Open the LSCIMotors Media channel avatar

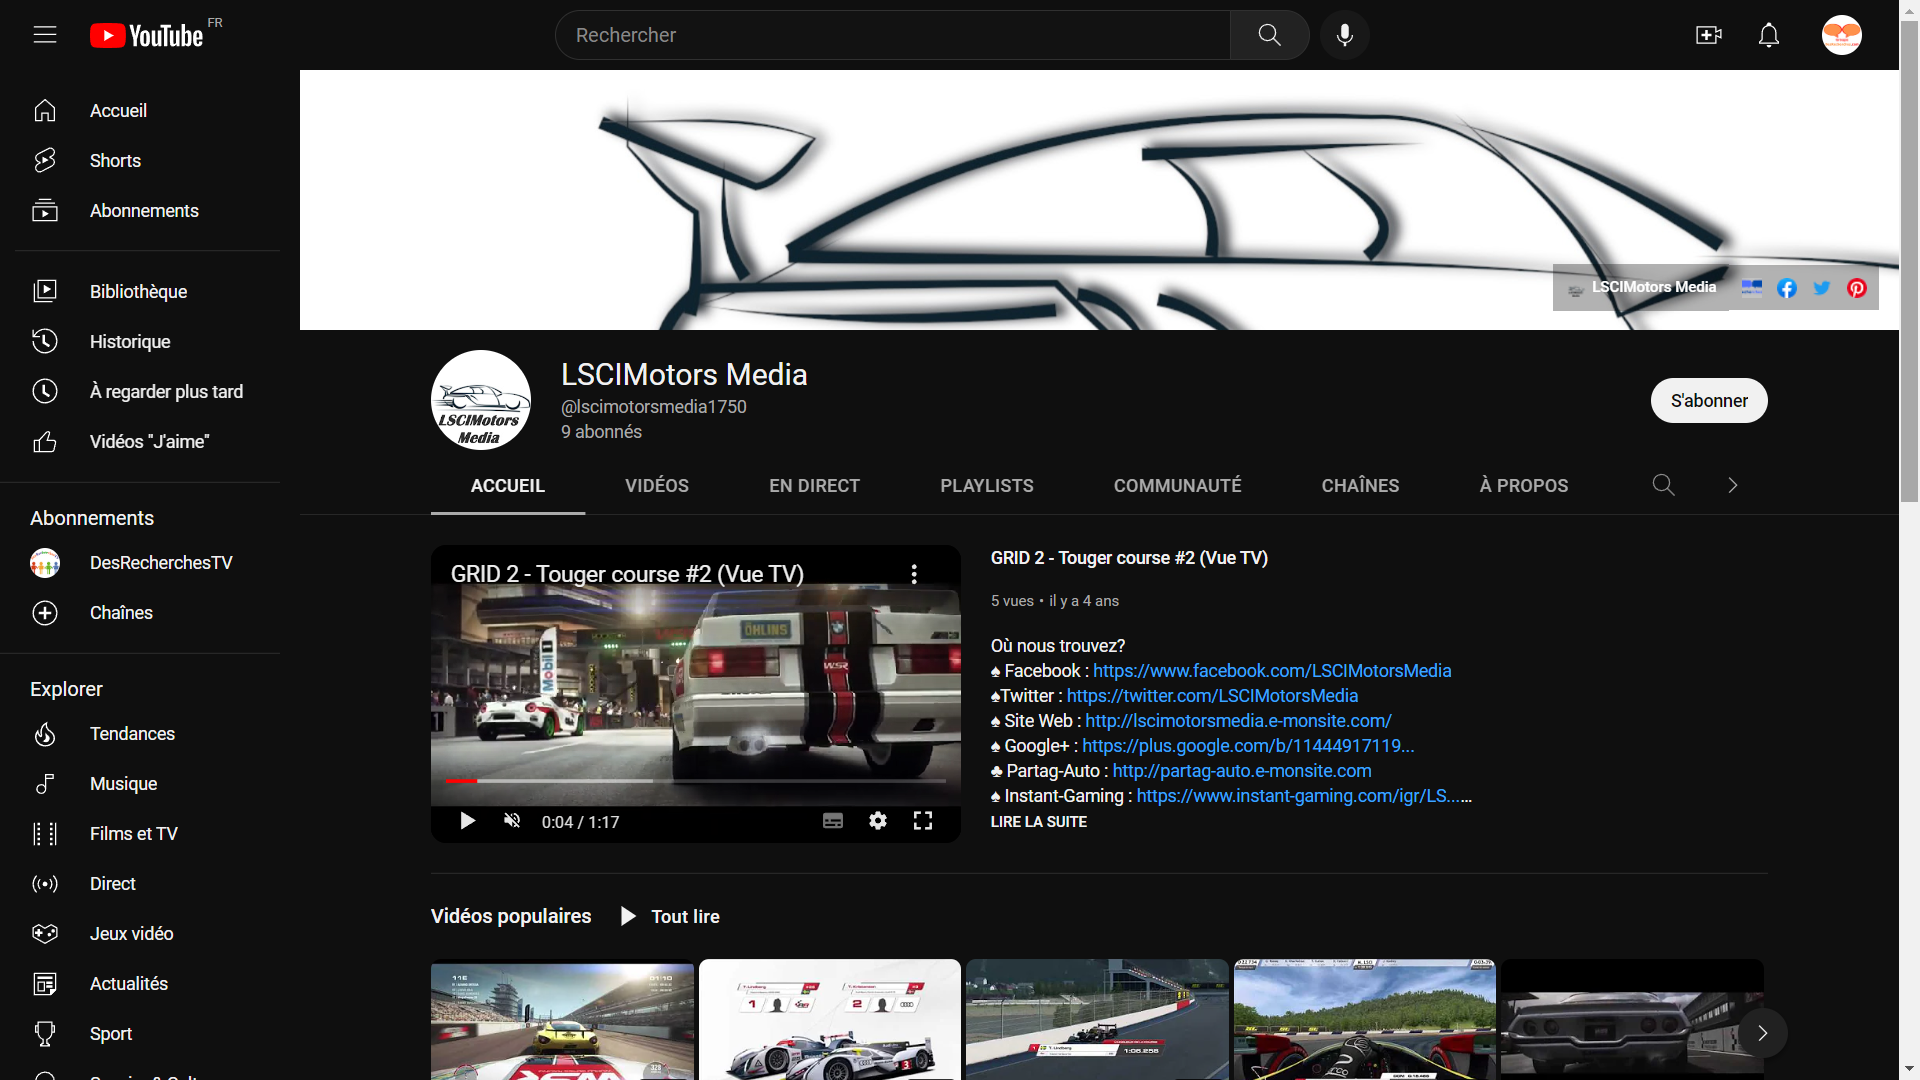(481, 400)
